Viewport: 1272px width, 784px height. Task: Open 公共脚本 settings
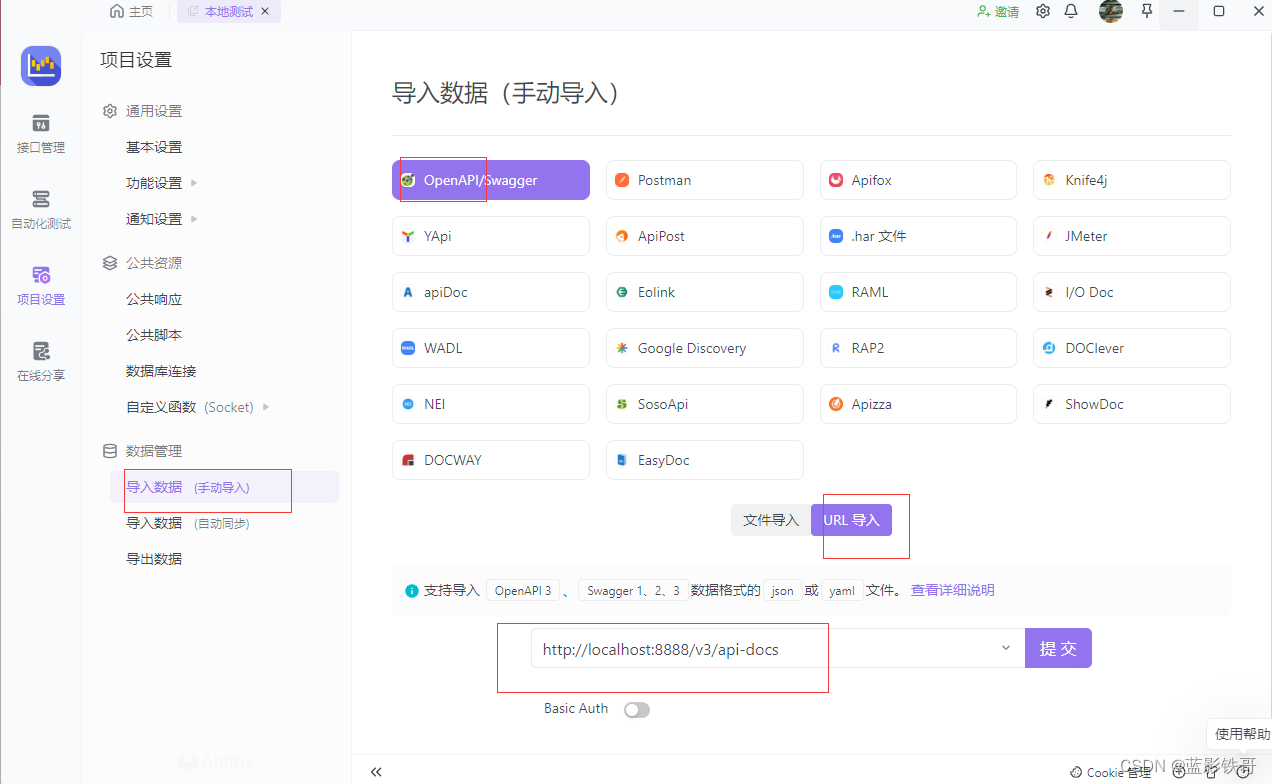(154, 335)
